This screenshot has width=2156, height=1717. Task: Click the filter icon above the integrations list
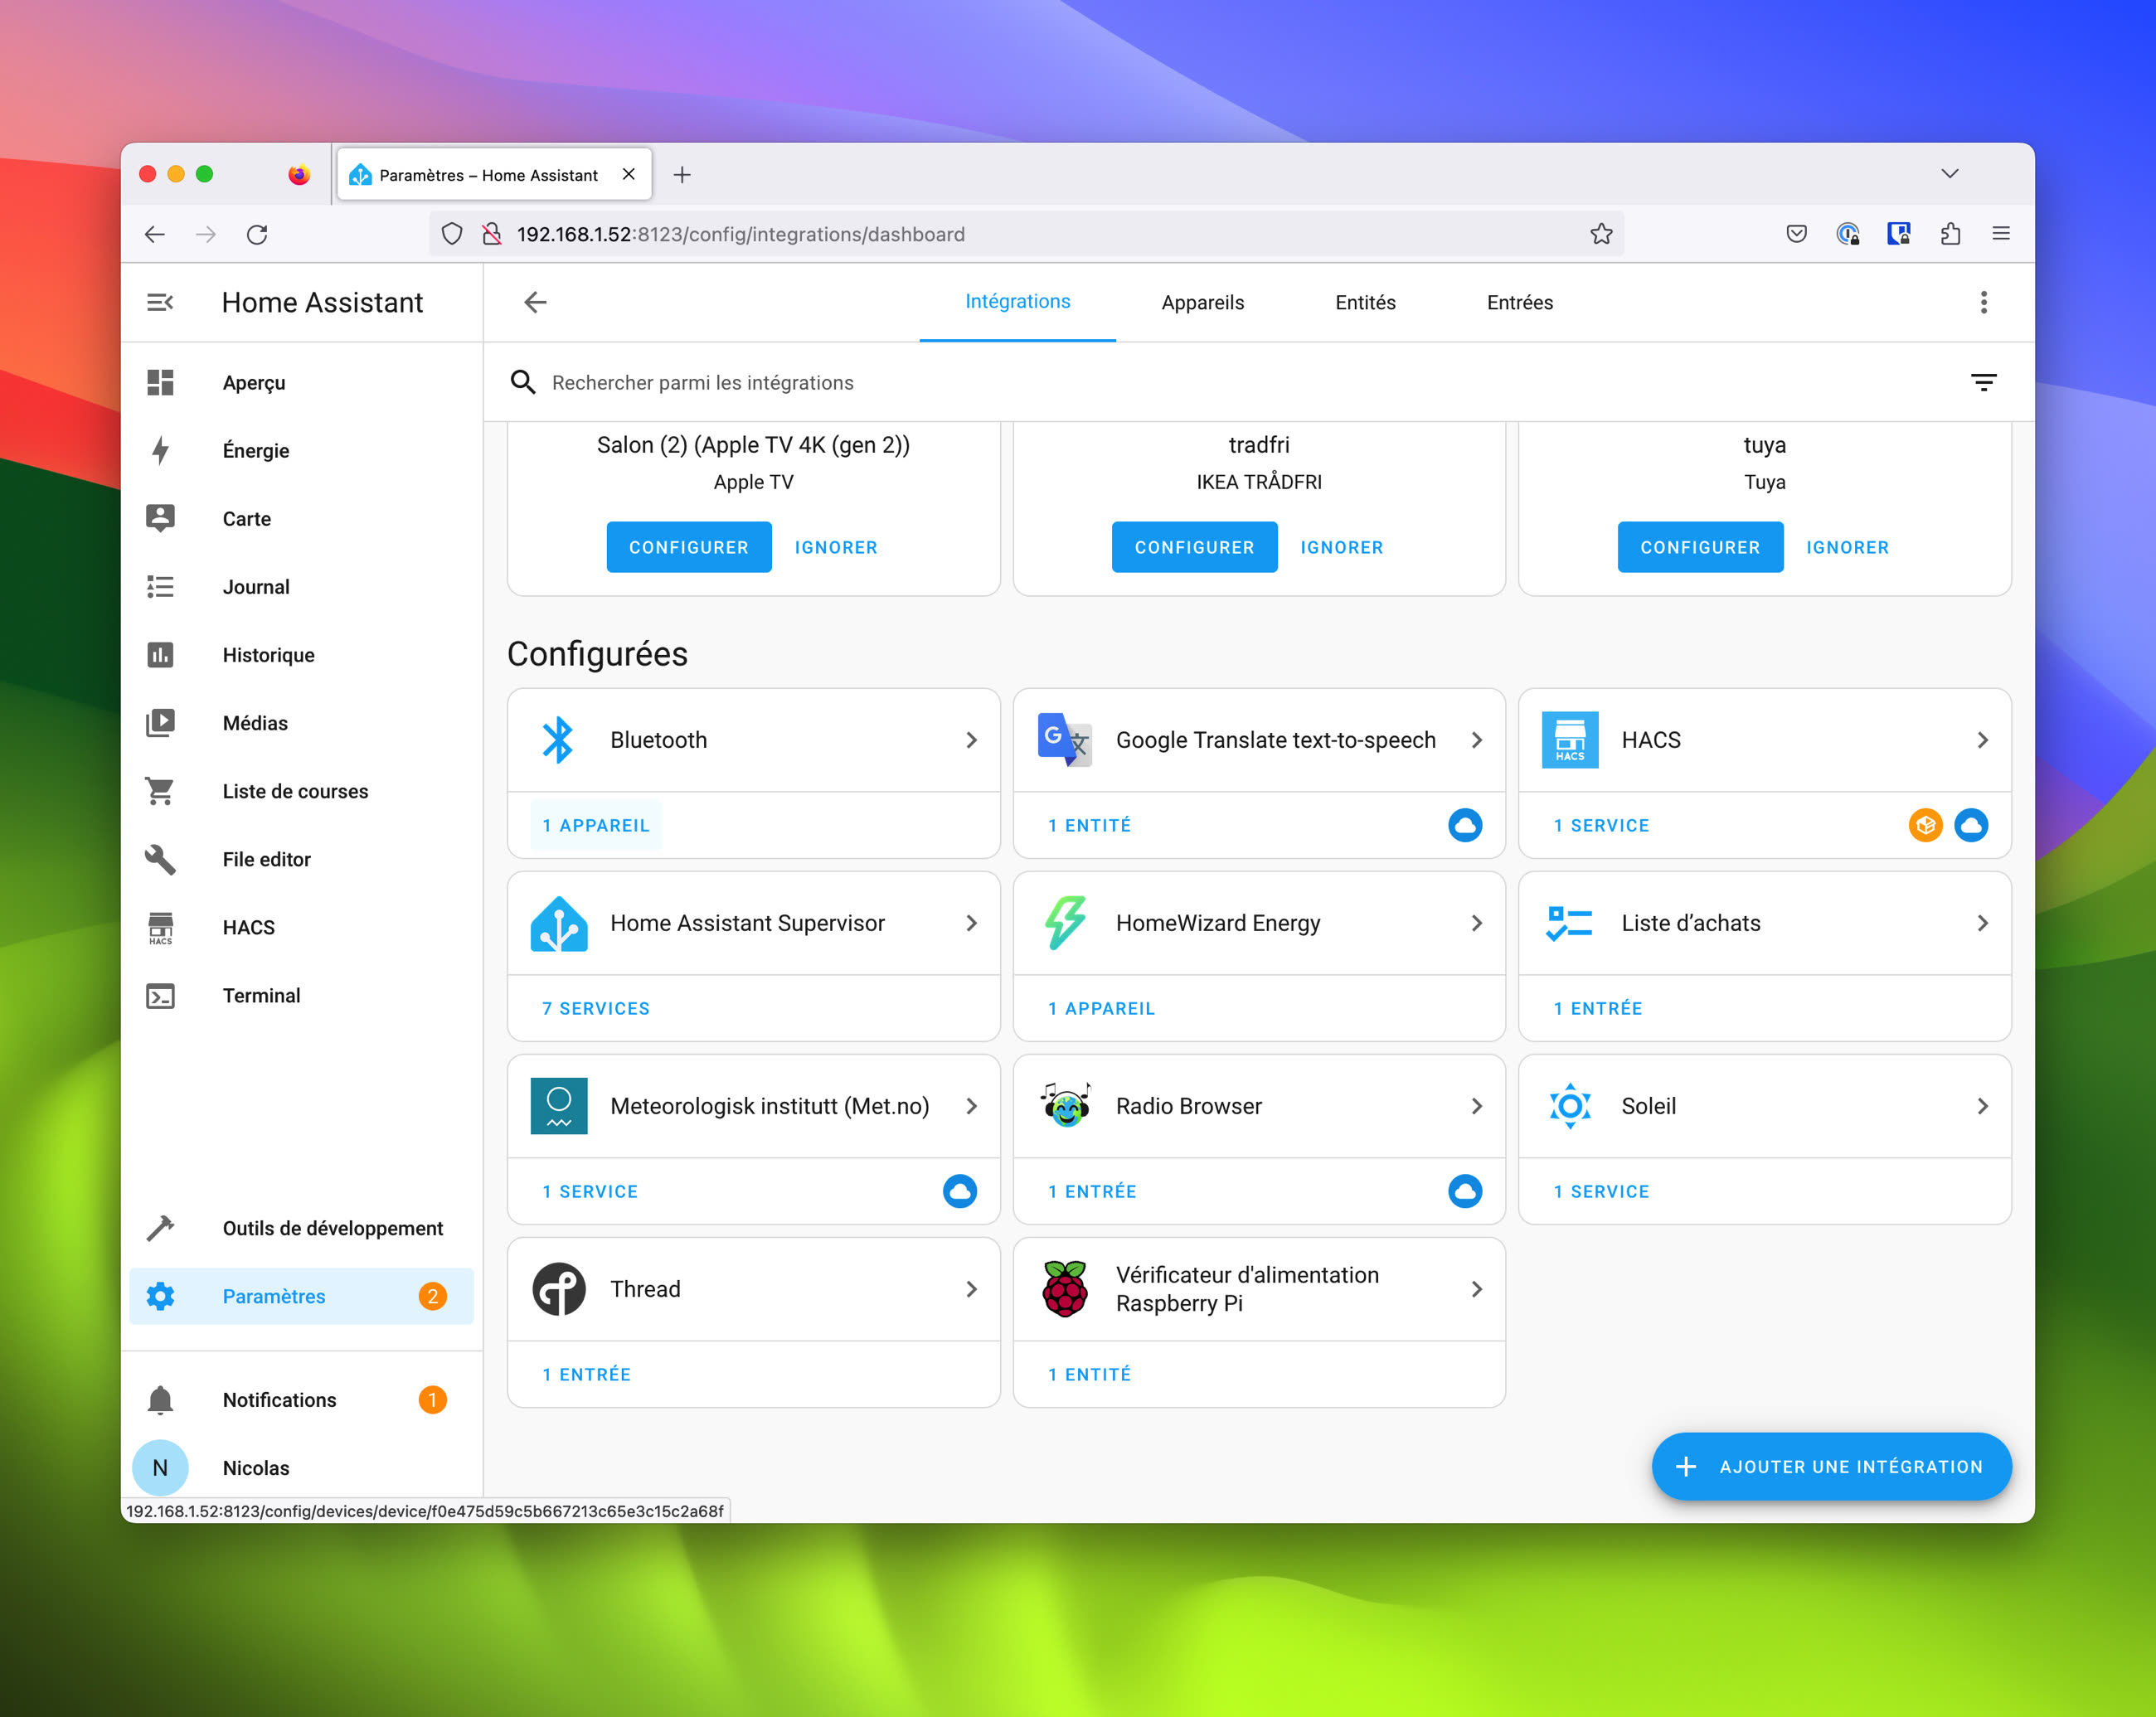tap(1984, 381)
